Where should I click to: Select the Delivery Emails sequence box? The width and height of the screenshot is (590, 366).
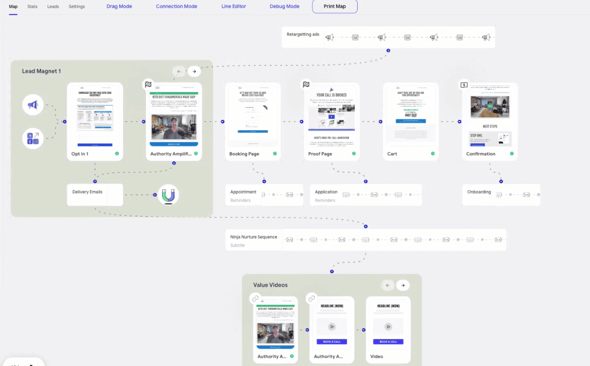tap(95, 195)
